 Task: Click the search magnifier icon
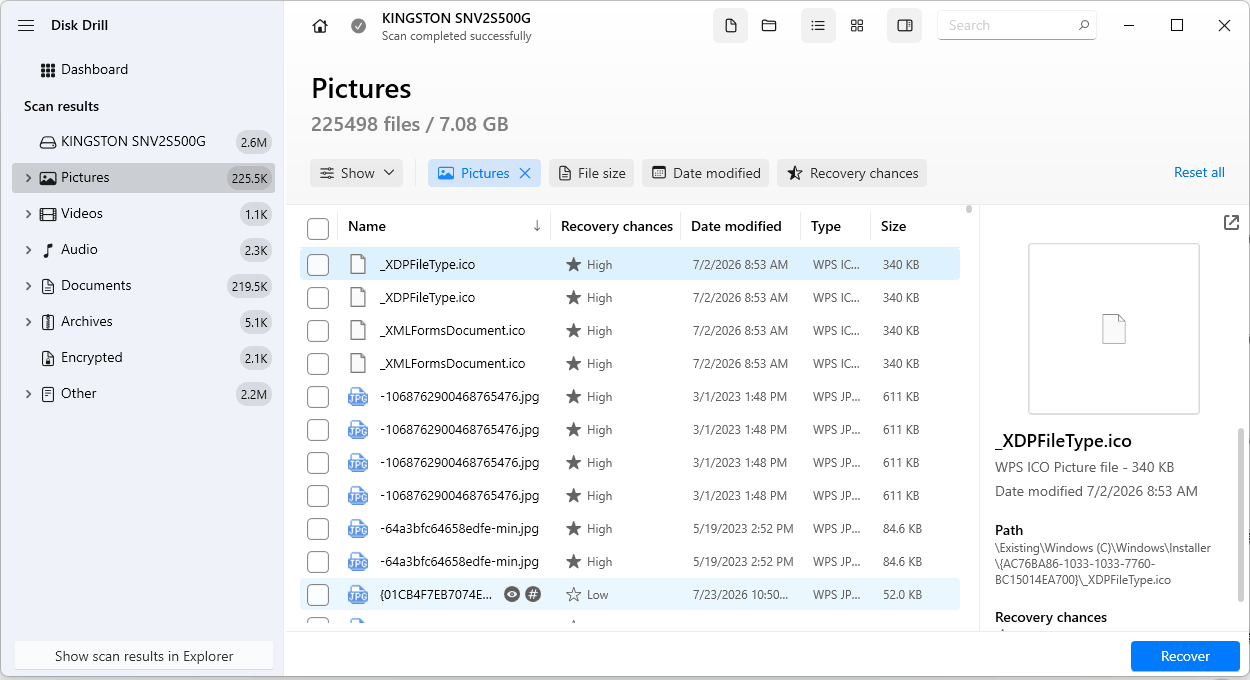pos(1084,25)
